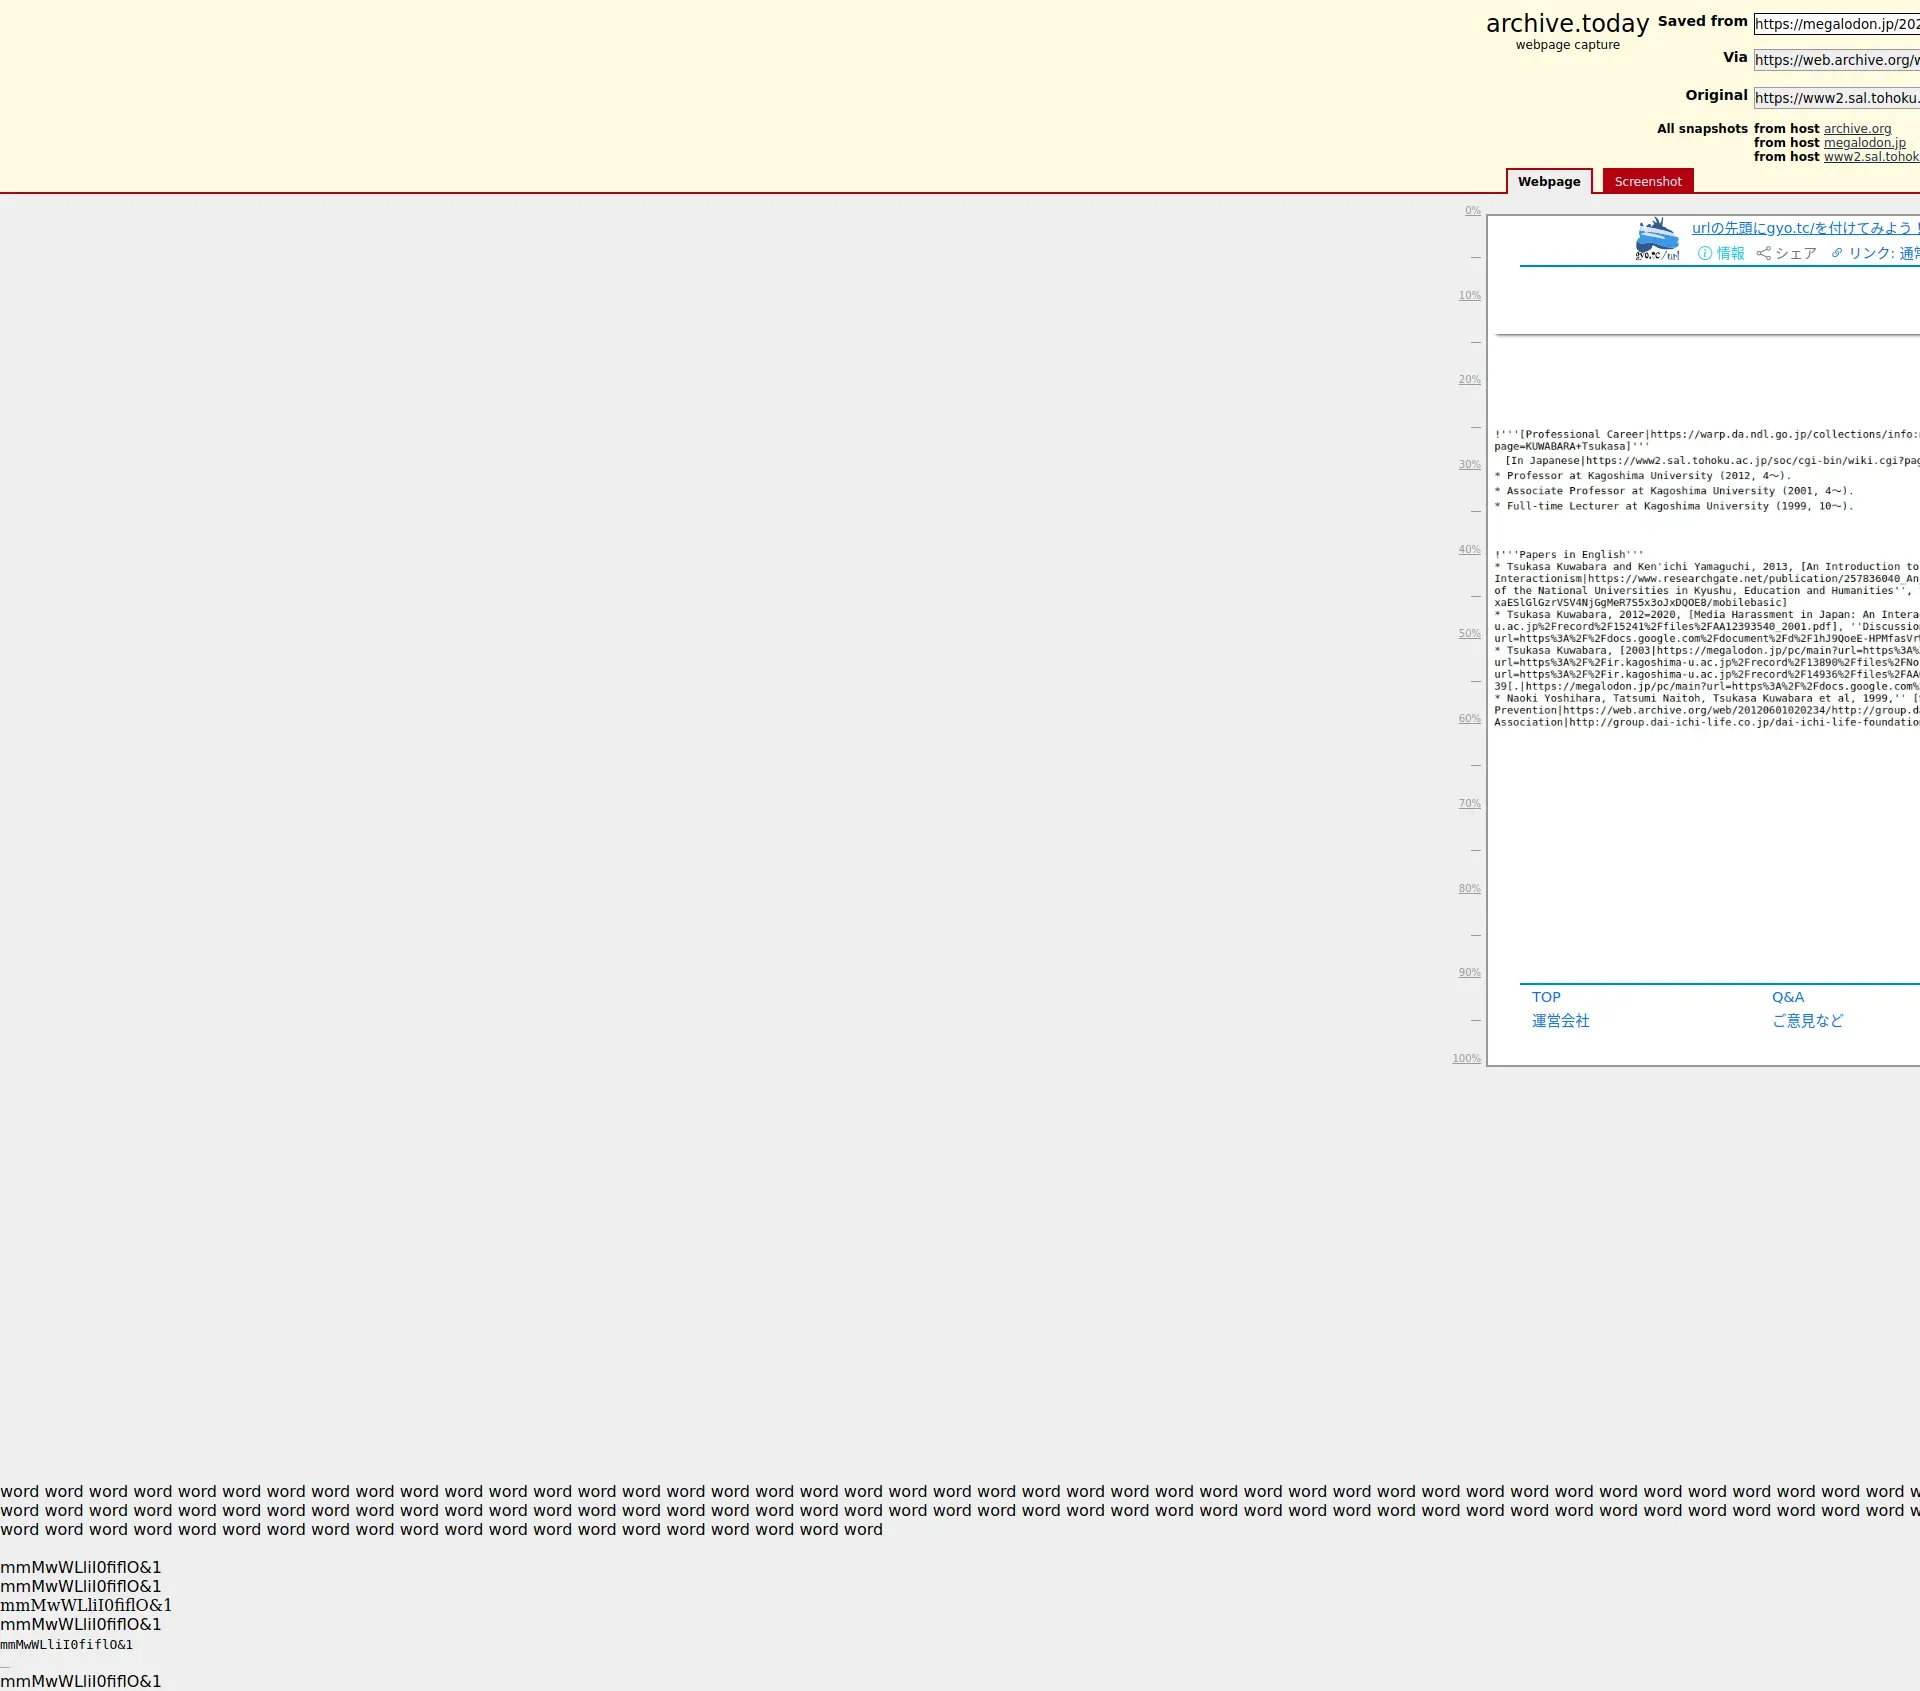Click the 運営会社 footer link
The image size is (1920, 1691).
[x=1560, y=1021]
